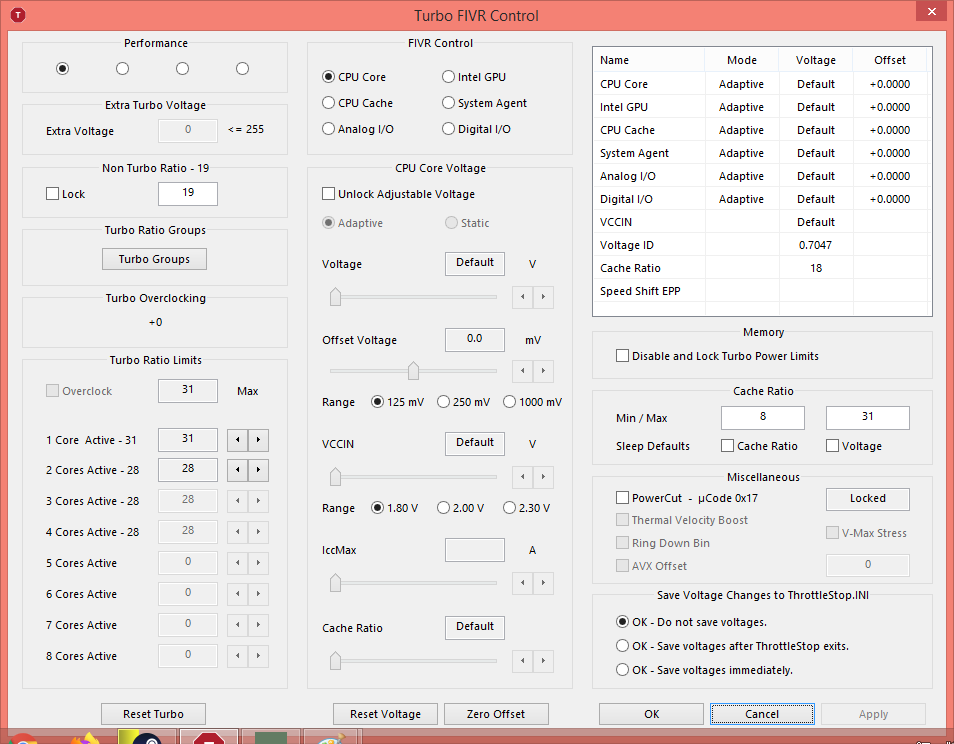Click the Reset Turbo button
The image size is (954, 744).
[x=153, y=714]
